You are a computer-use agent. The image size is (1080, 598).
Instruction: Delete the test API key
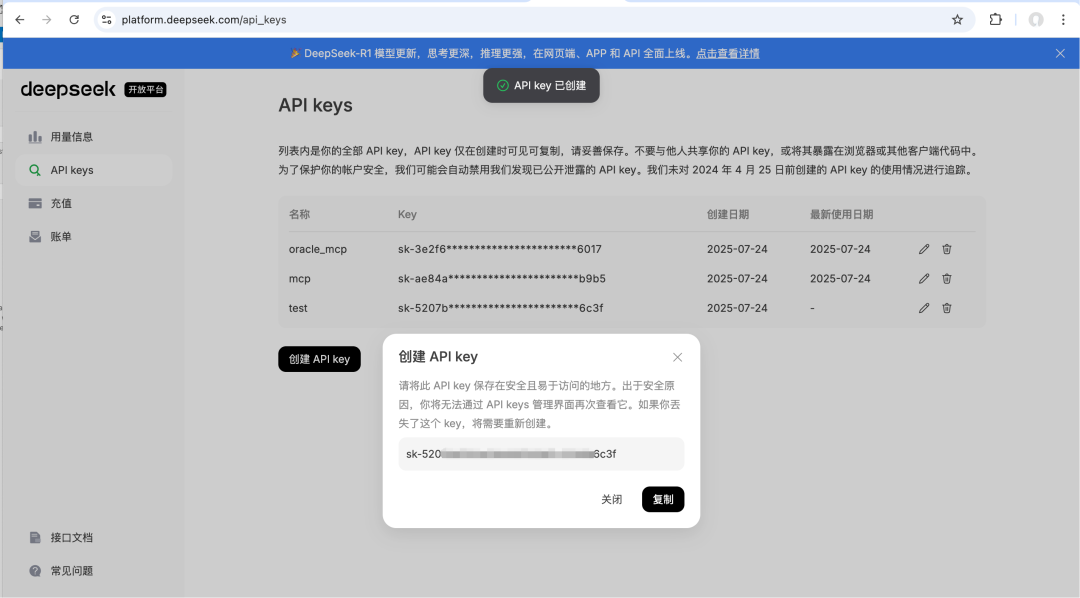click(947, 309)
